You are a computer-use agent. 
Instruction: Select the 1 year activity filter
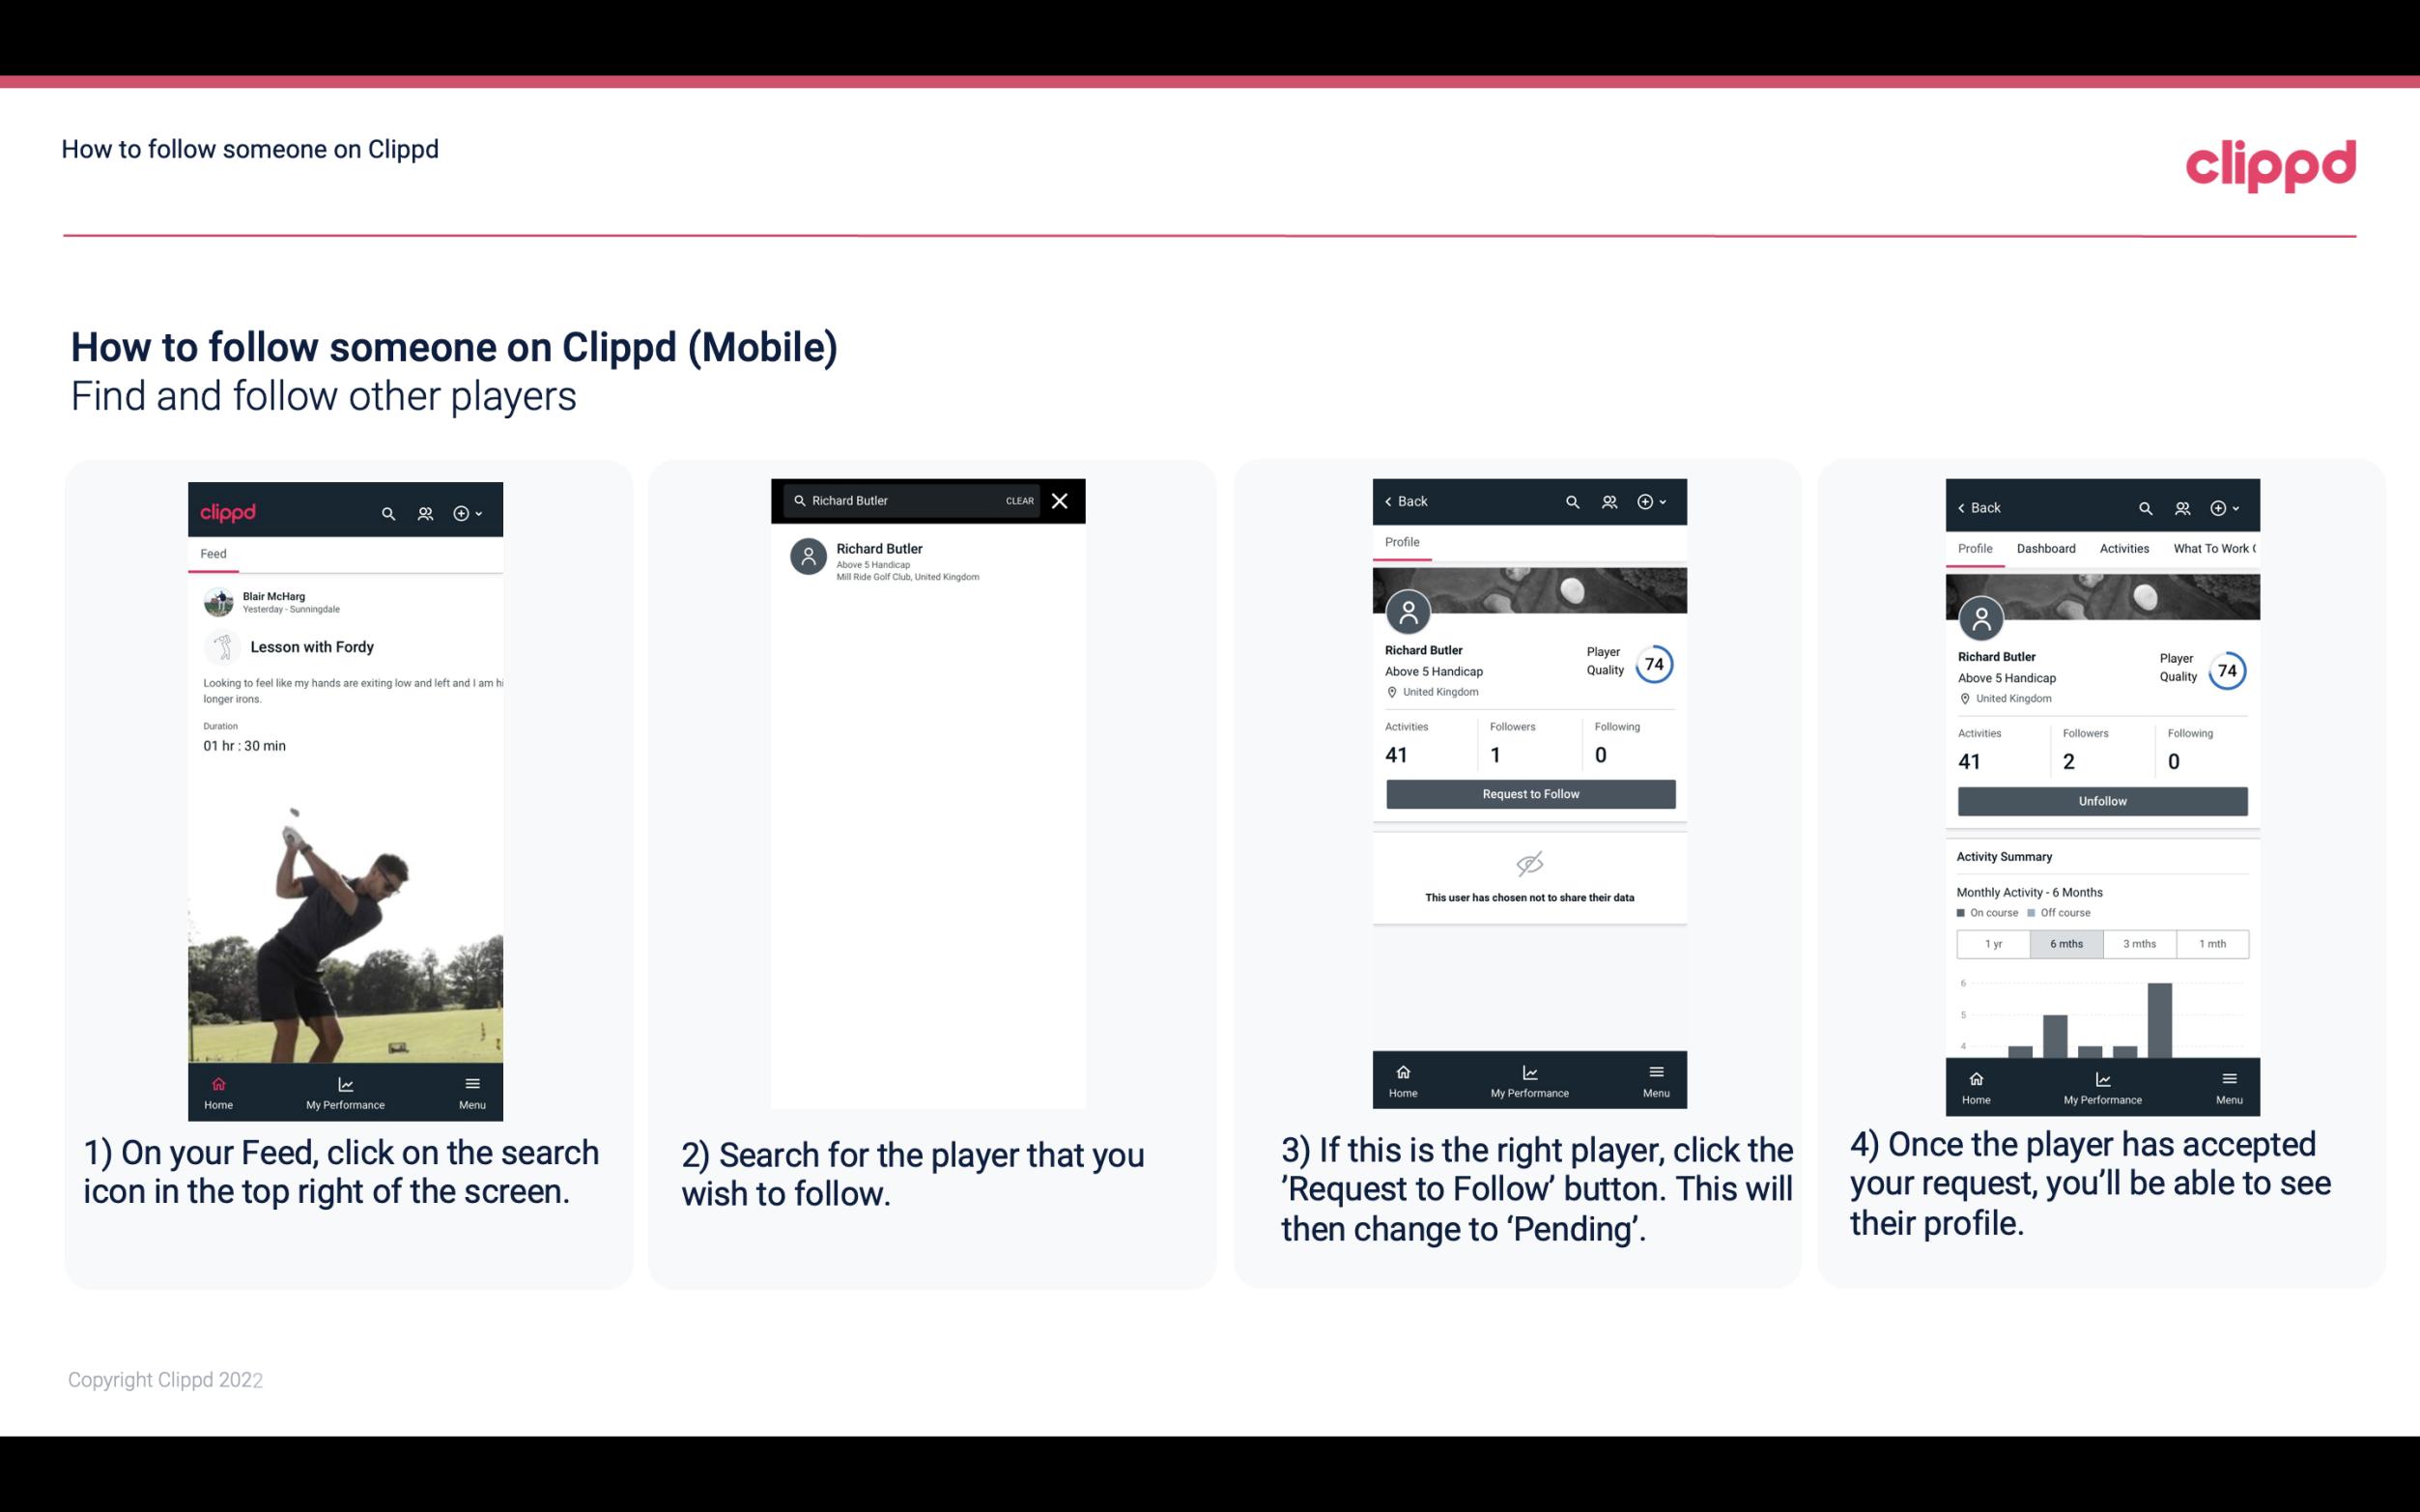coord(1992,942)
